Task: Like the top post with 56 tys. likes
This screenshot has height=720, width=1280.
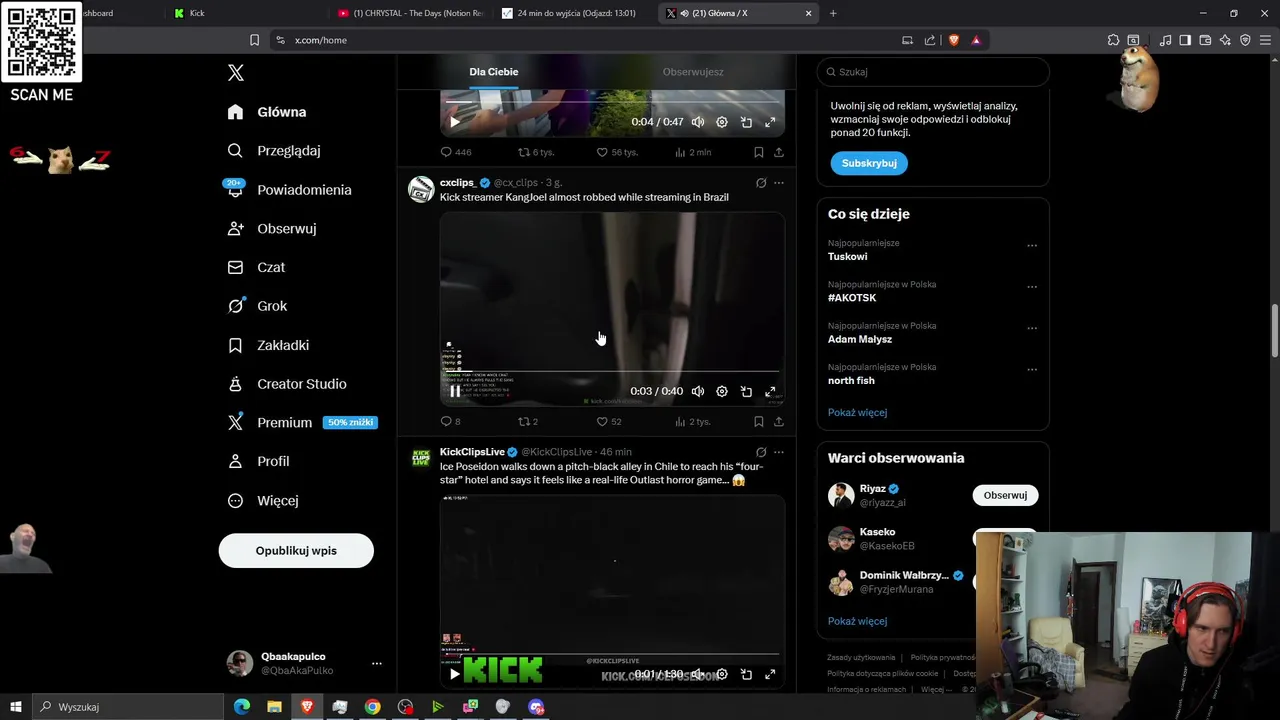Action: click(616, 152)
